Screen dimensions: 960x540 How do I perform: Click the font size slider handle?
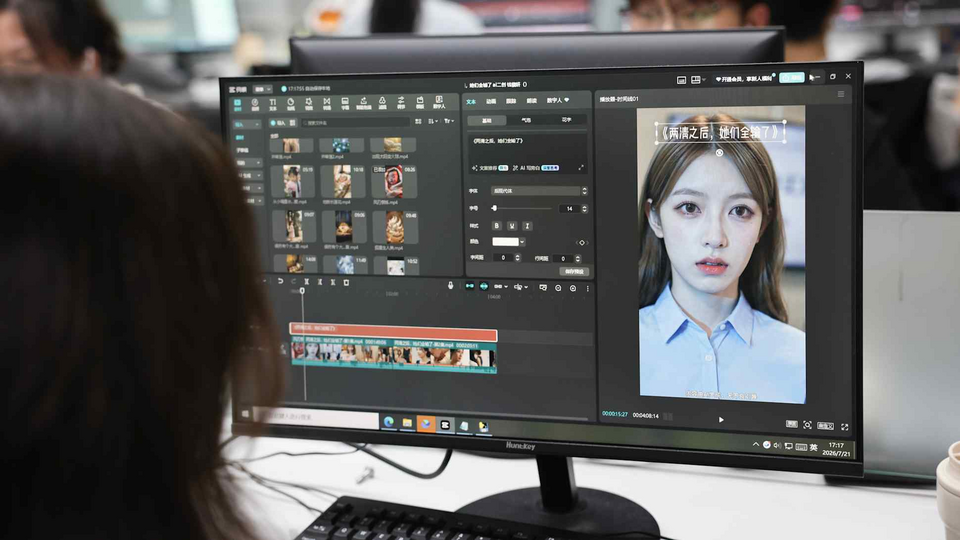tap(494, 208)
